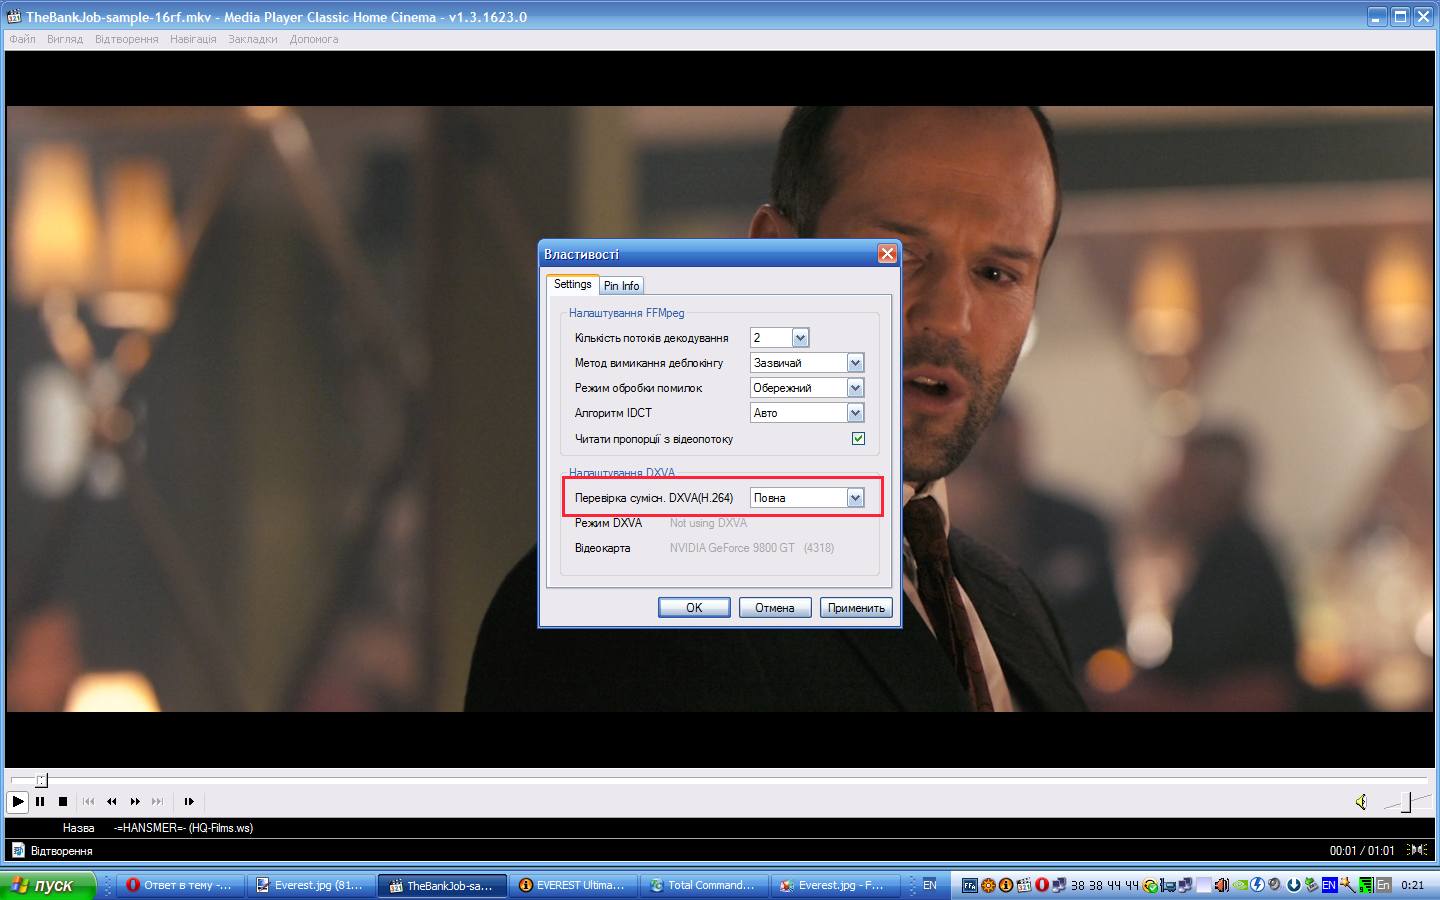Image resolution: width=1440 pixels, height=900 pixels.
Task: Click the green checkmark shield tray icon
Action: (x=1151, y=885)
